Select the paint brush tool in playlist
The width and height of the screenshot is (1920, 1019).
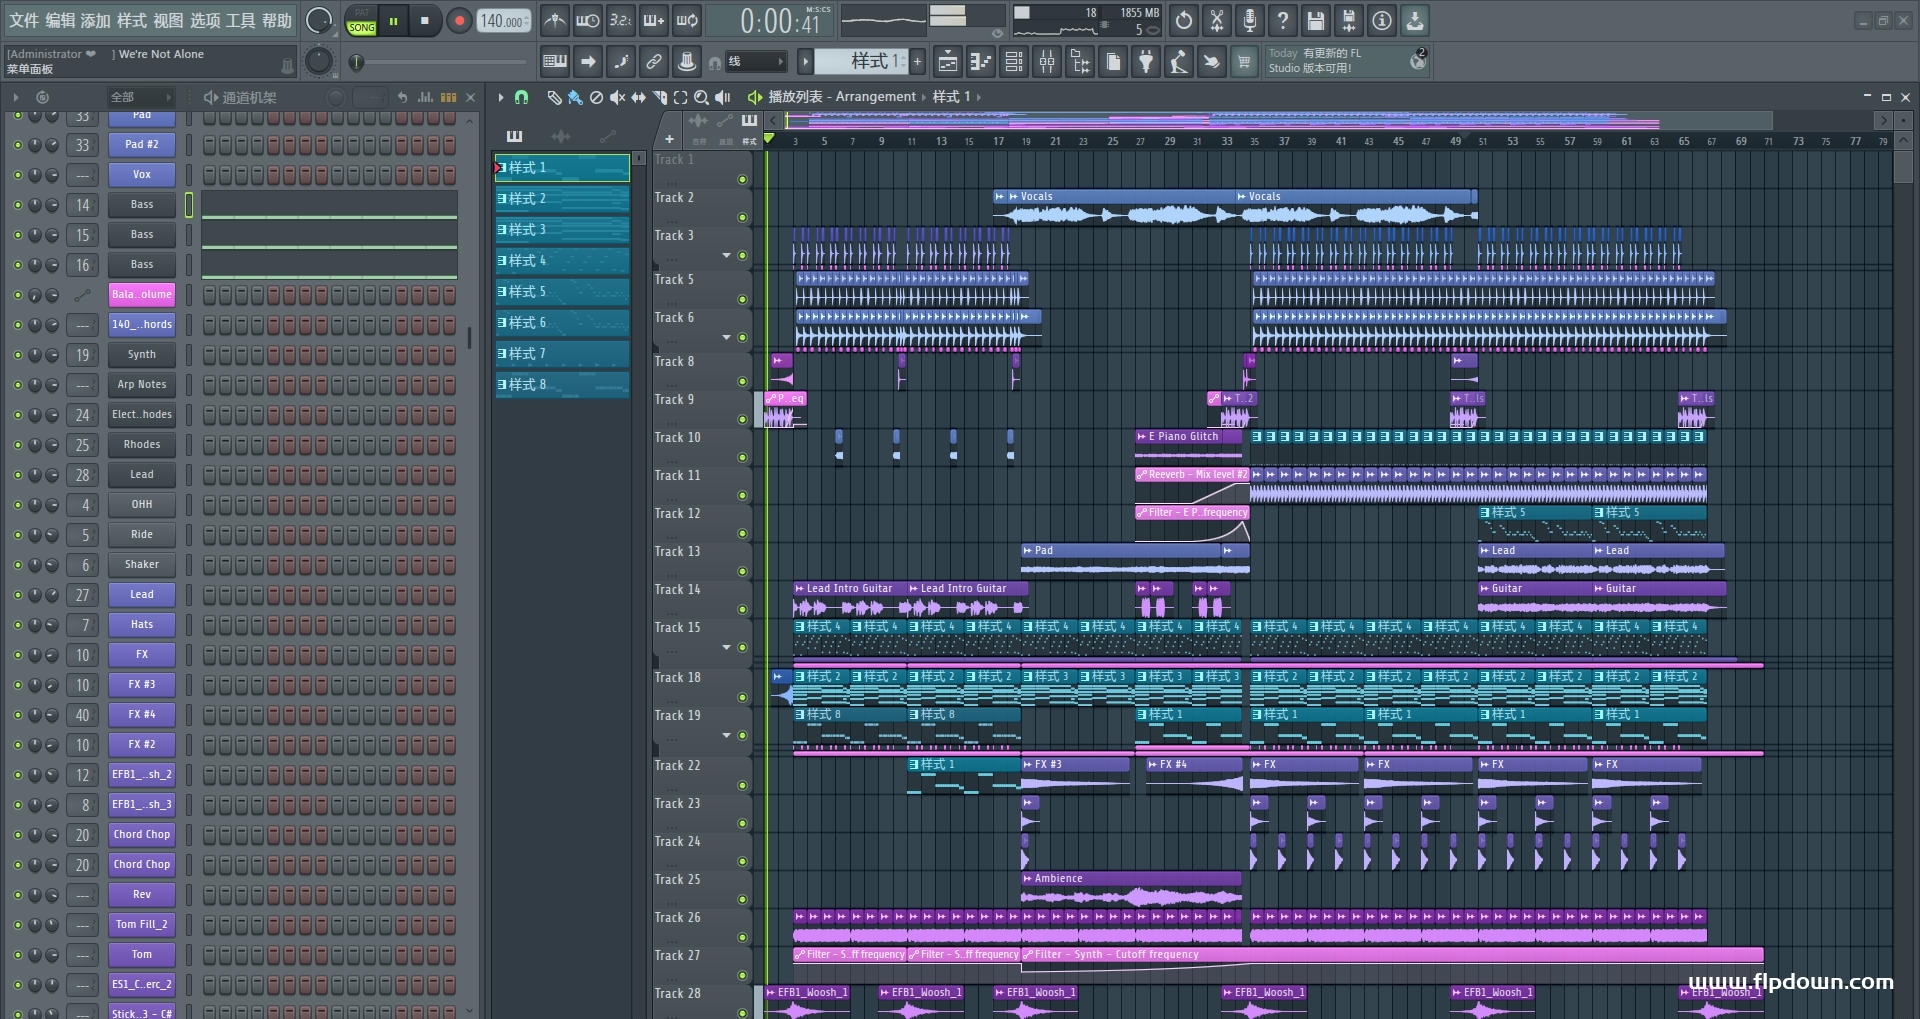(575, 97)
